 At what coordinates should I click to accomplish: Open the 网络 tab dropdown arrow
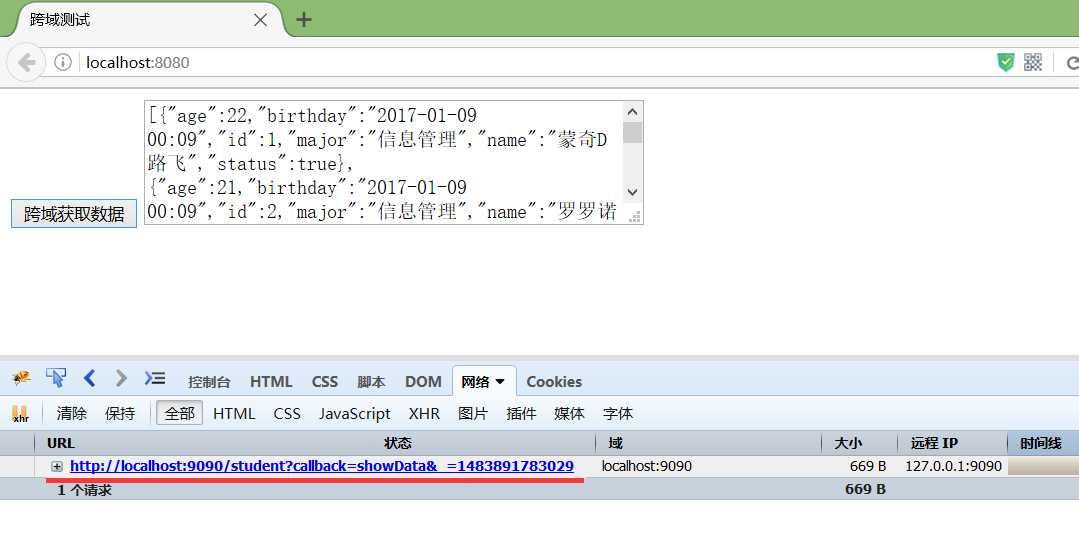click(x=500, y=381)
